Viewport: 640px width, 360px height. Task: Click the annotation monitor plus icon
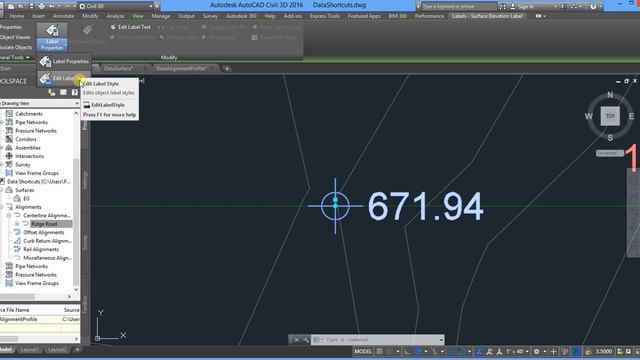pyautogui.click(x=553, y=351)
